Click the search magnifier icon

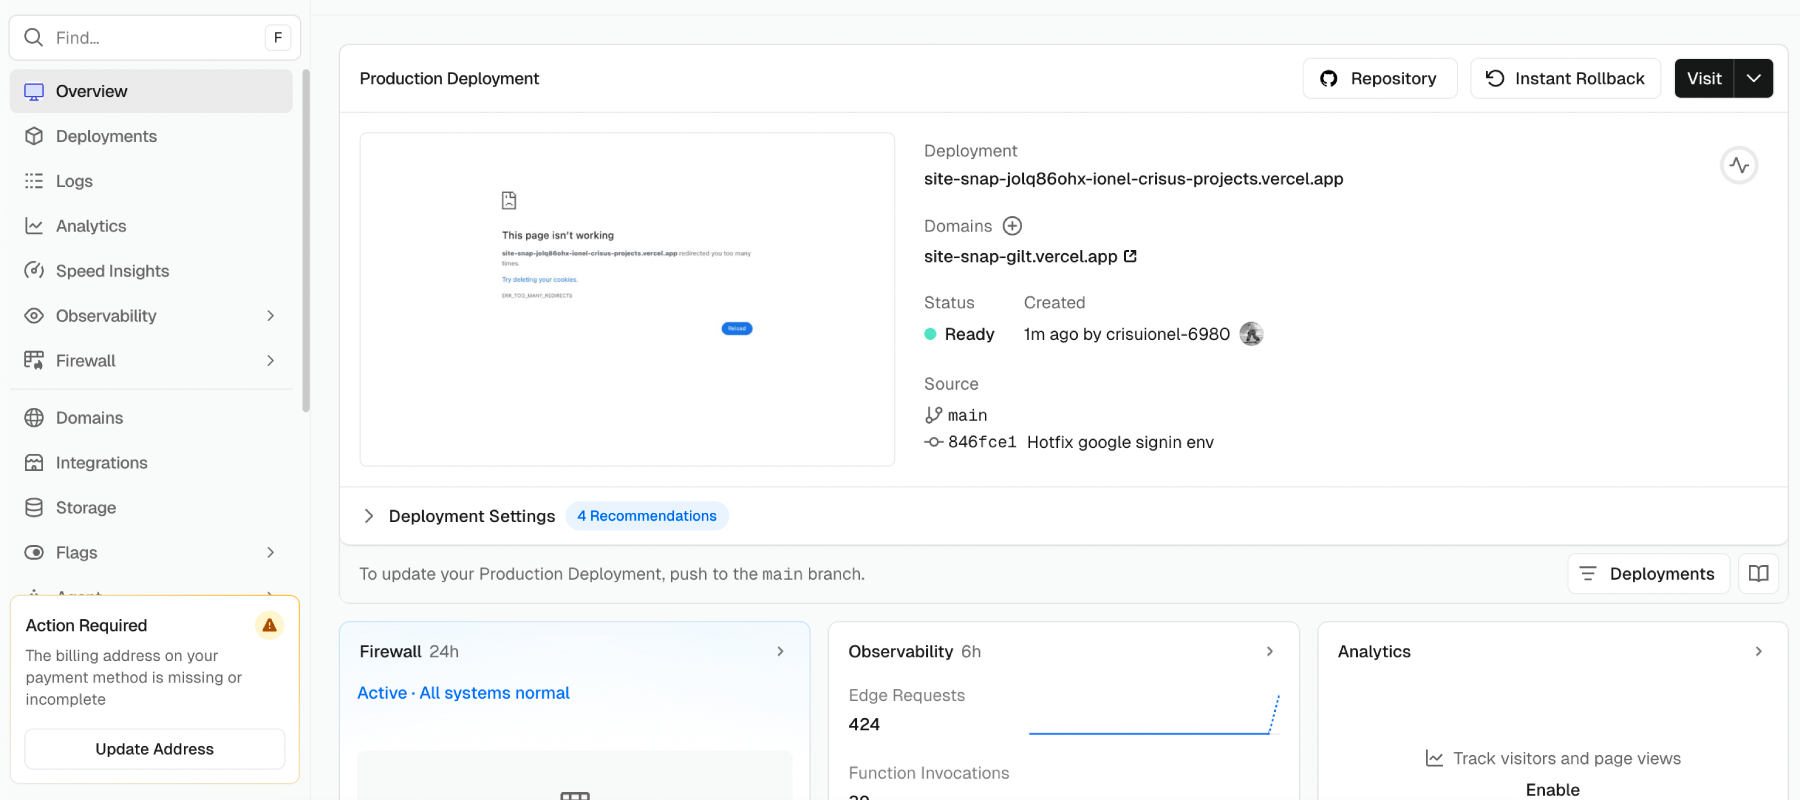[33, 38]
